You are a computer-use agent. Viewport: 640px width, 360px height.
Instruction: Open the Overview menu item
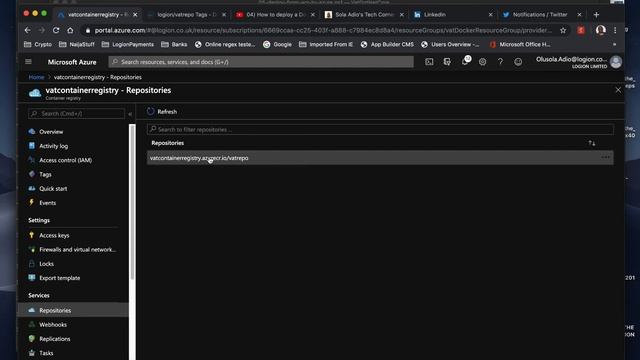pos(51,131)
